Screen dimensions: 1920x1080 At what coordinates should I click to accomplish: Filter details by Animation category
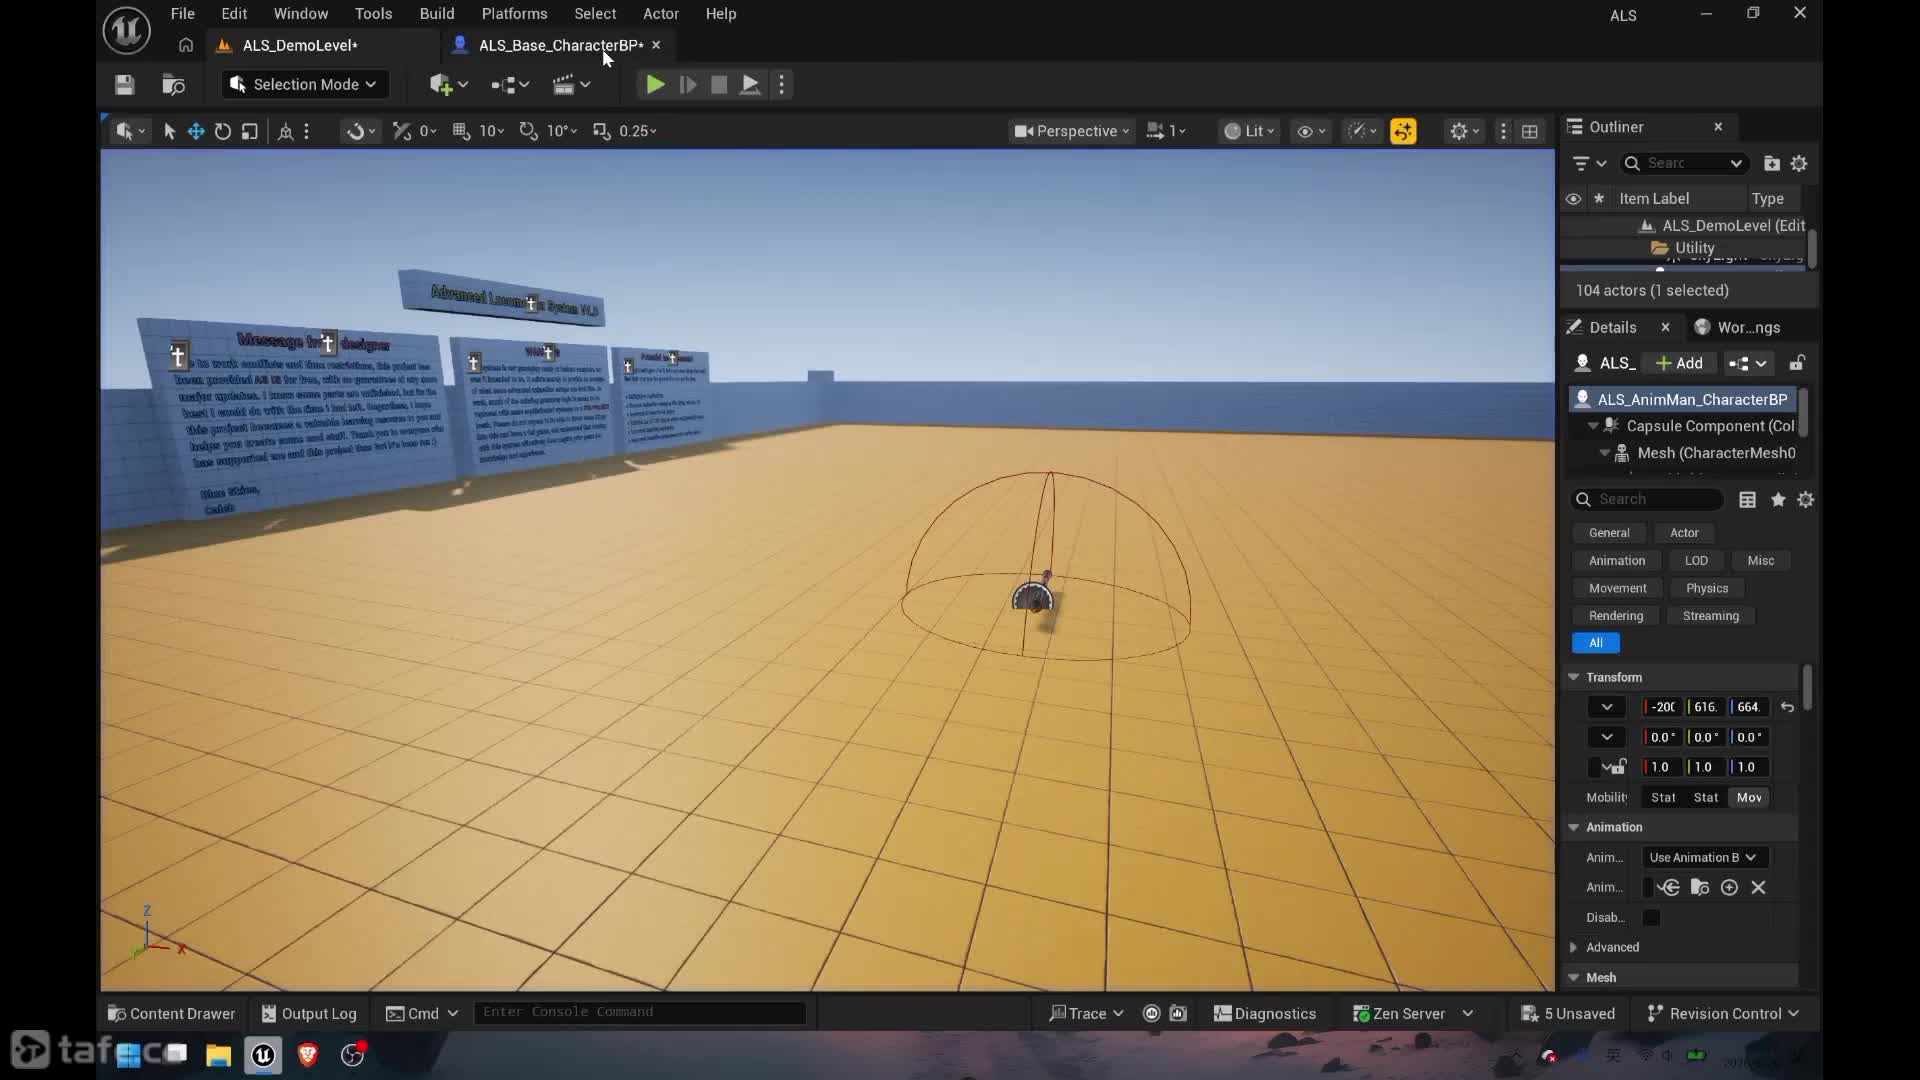1617,561
